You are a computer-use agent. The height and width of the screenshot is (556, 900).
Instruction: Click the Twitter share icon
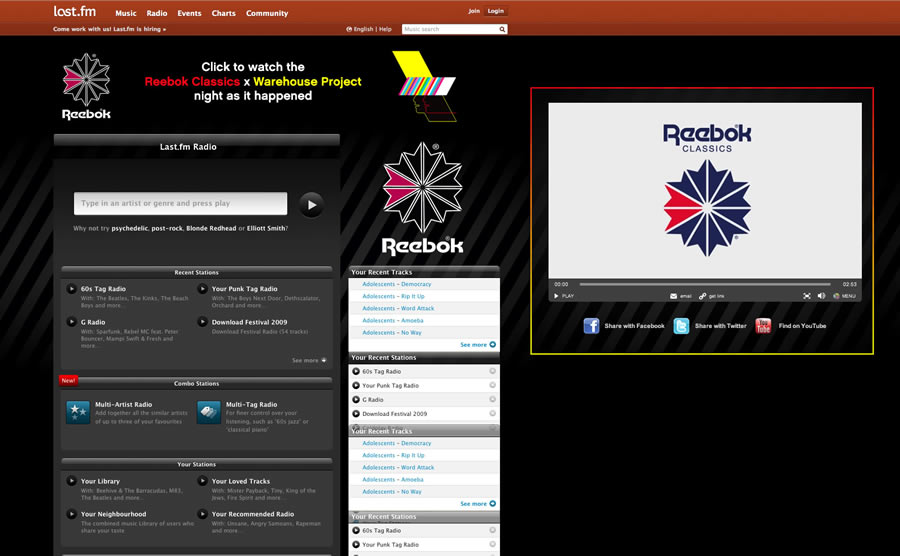click(x=681, y=326)
